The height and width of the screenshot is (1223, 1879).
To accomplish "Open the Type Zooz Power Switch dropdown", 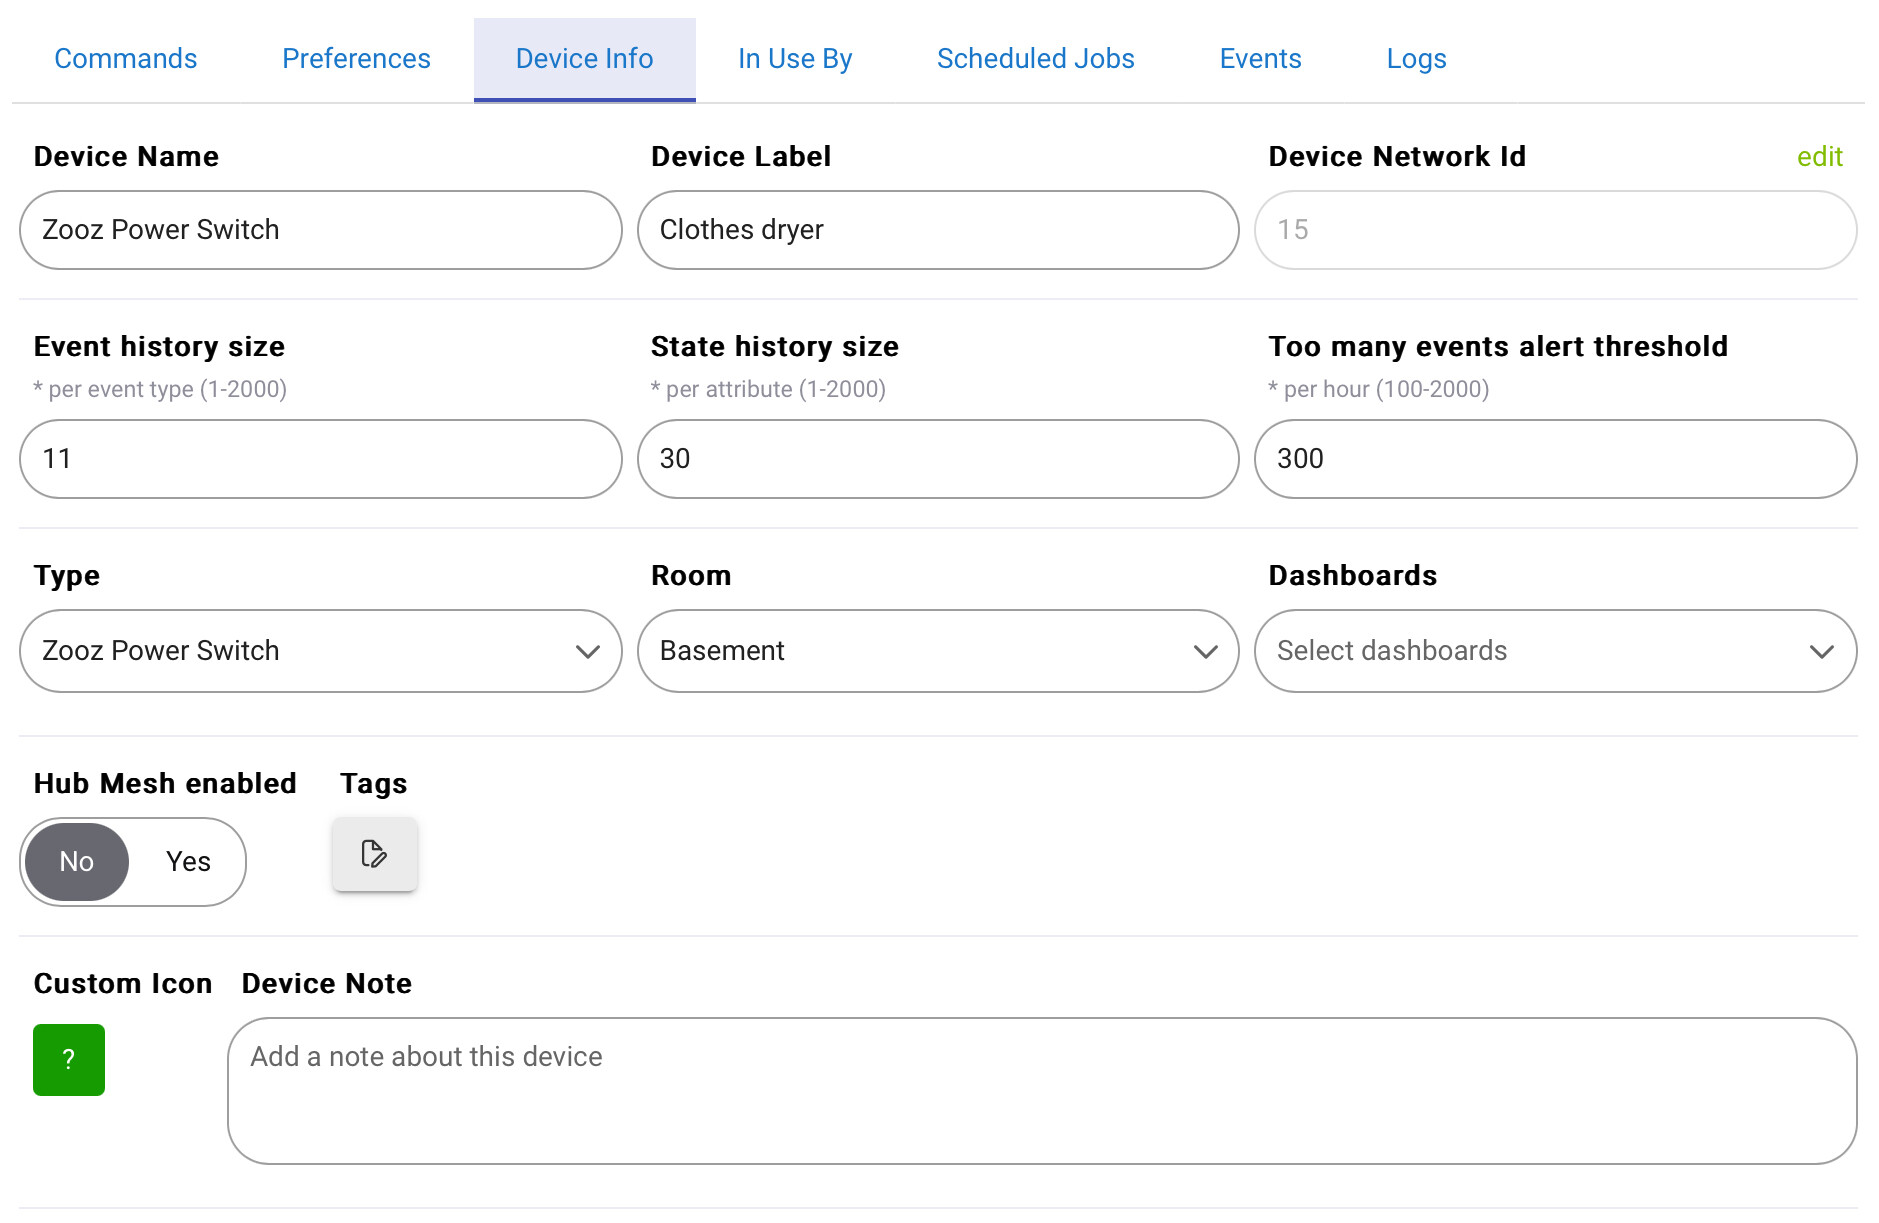I will coord(321,651).
